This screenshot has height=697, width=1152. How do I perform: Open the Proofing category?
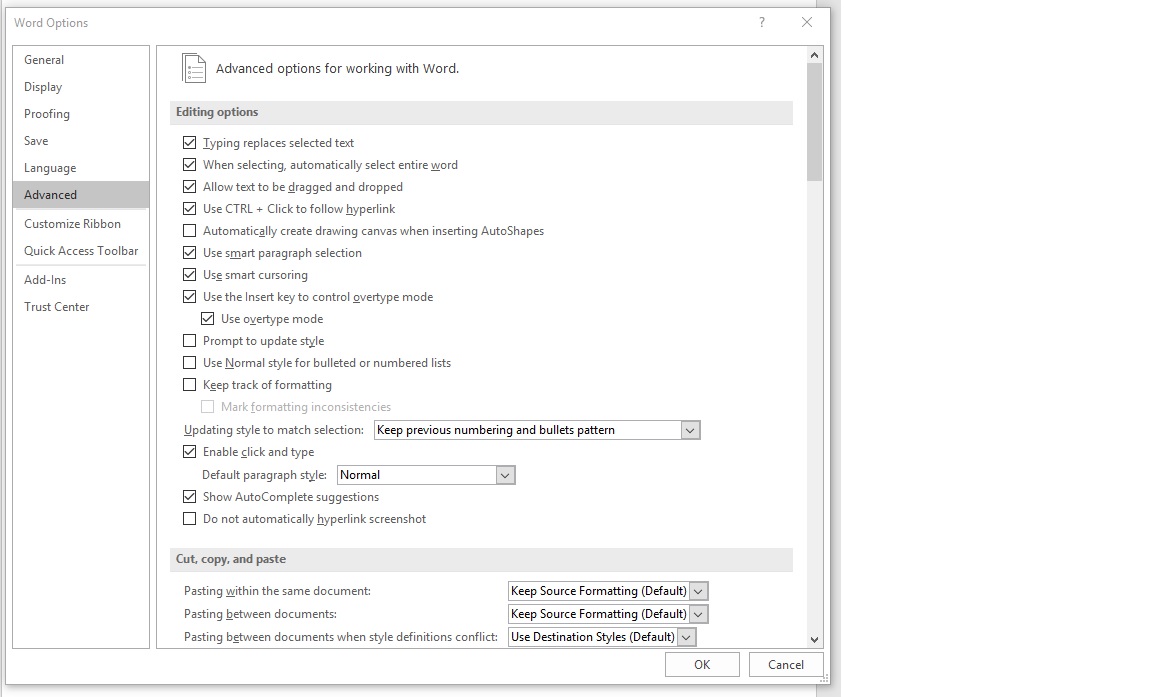pos(81,114)
